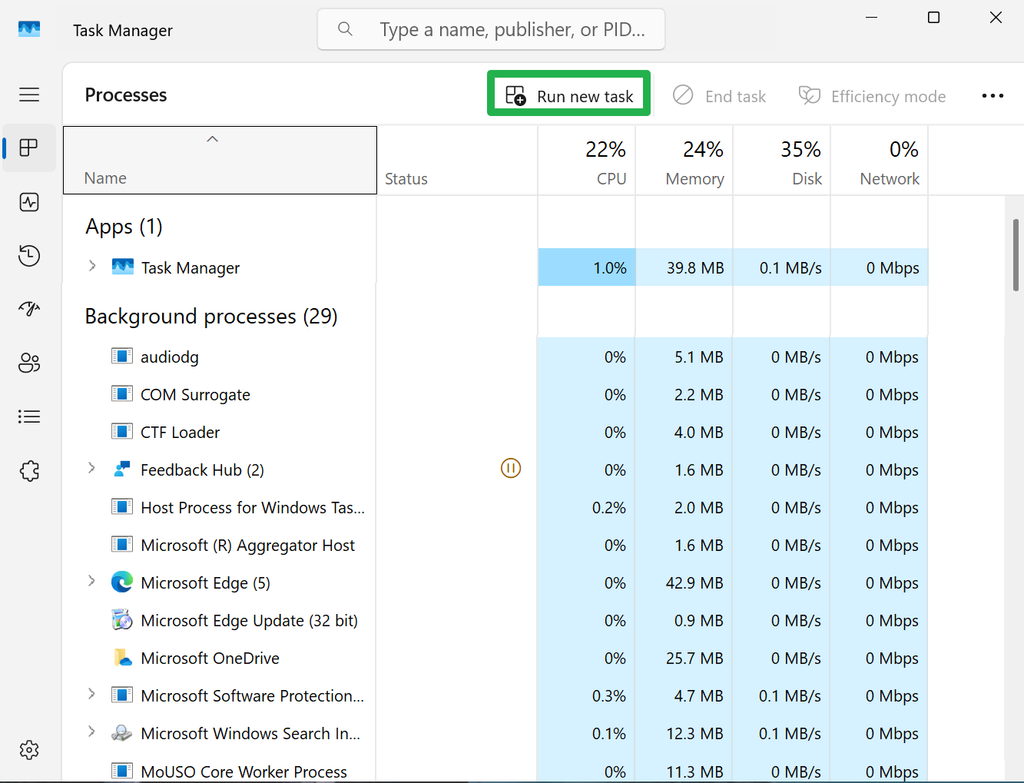Open the more options ellipsis menu

pos(993,95)
